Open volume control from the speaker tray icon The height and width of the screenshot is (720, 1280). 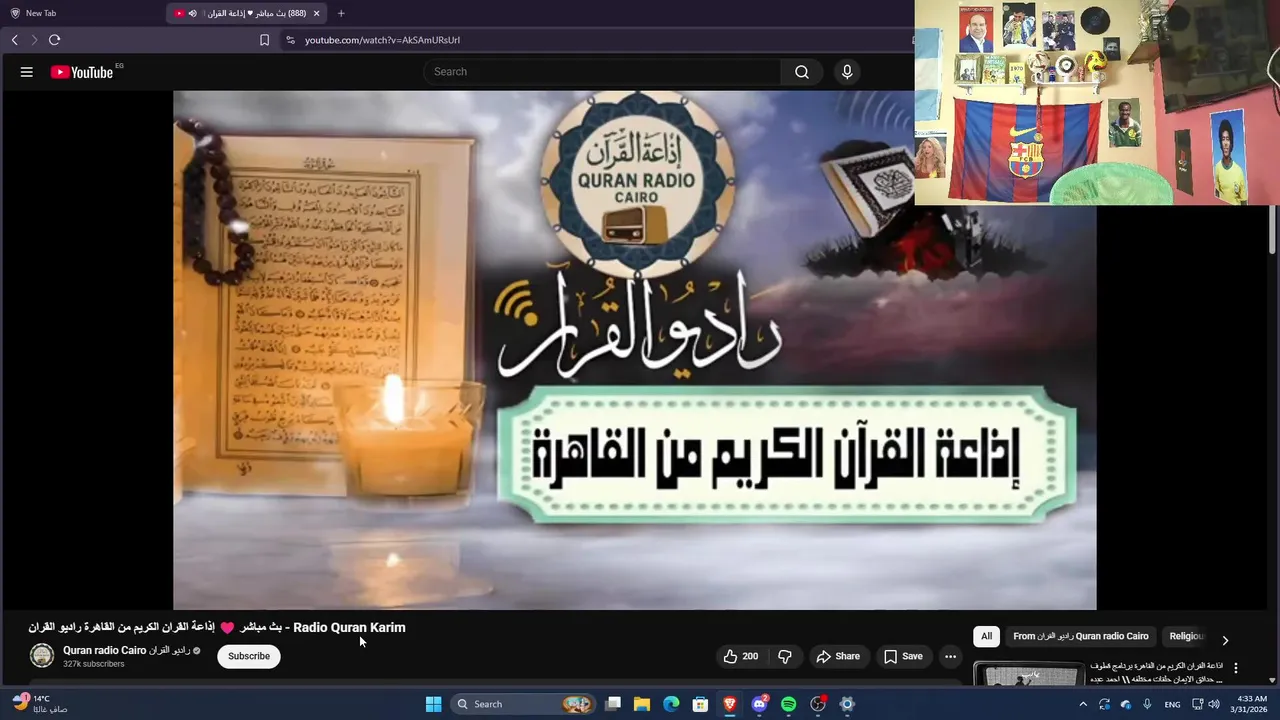[1214, 704]
